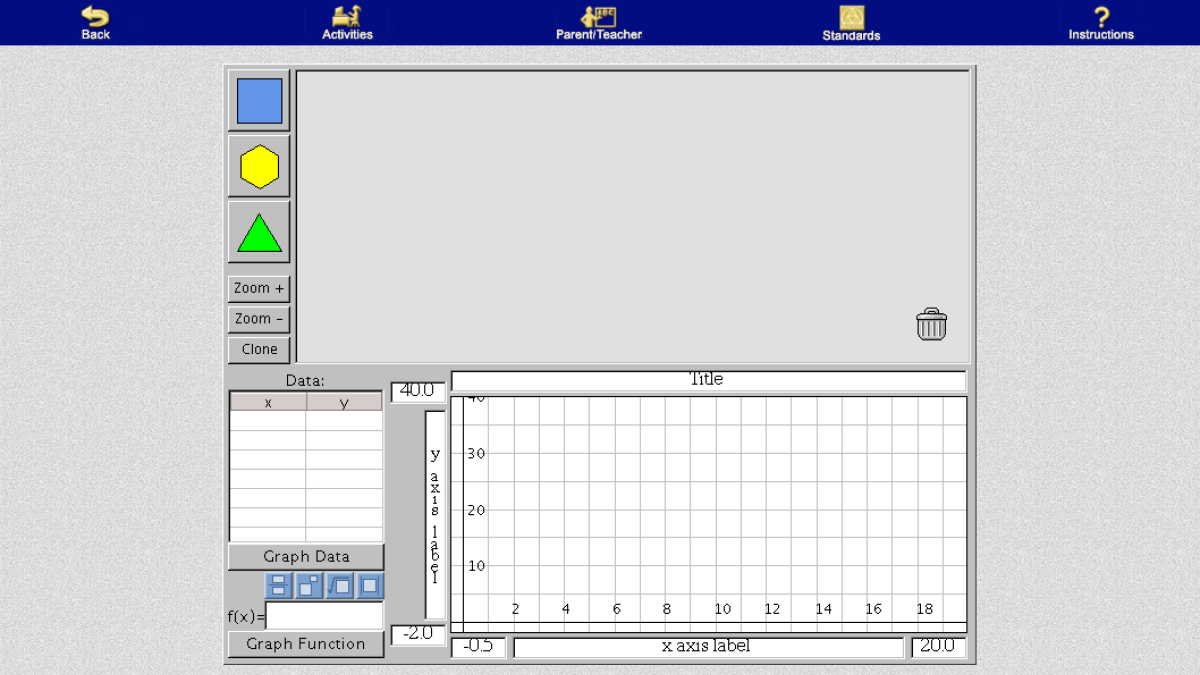Click Zoom + to zoom in
This screenshot has width=1200, height=675.
pyautogui.click(x=258, y=288)
